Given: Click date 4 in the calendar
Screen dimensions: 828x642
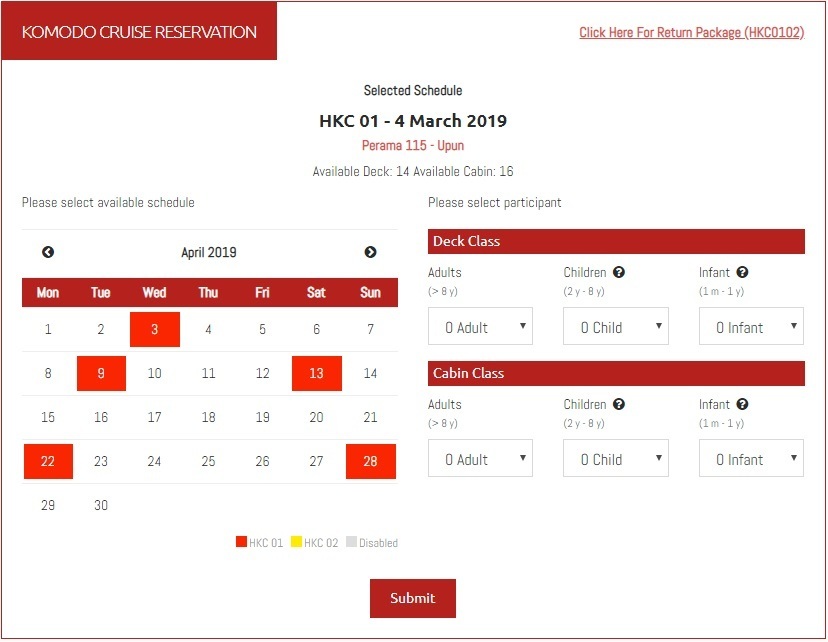Looking at the screenshot, I should tap(209, 329).
